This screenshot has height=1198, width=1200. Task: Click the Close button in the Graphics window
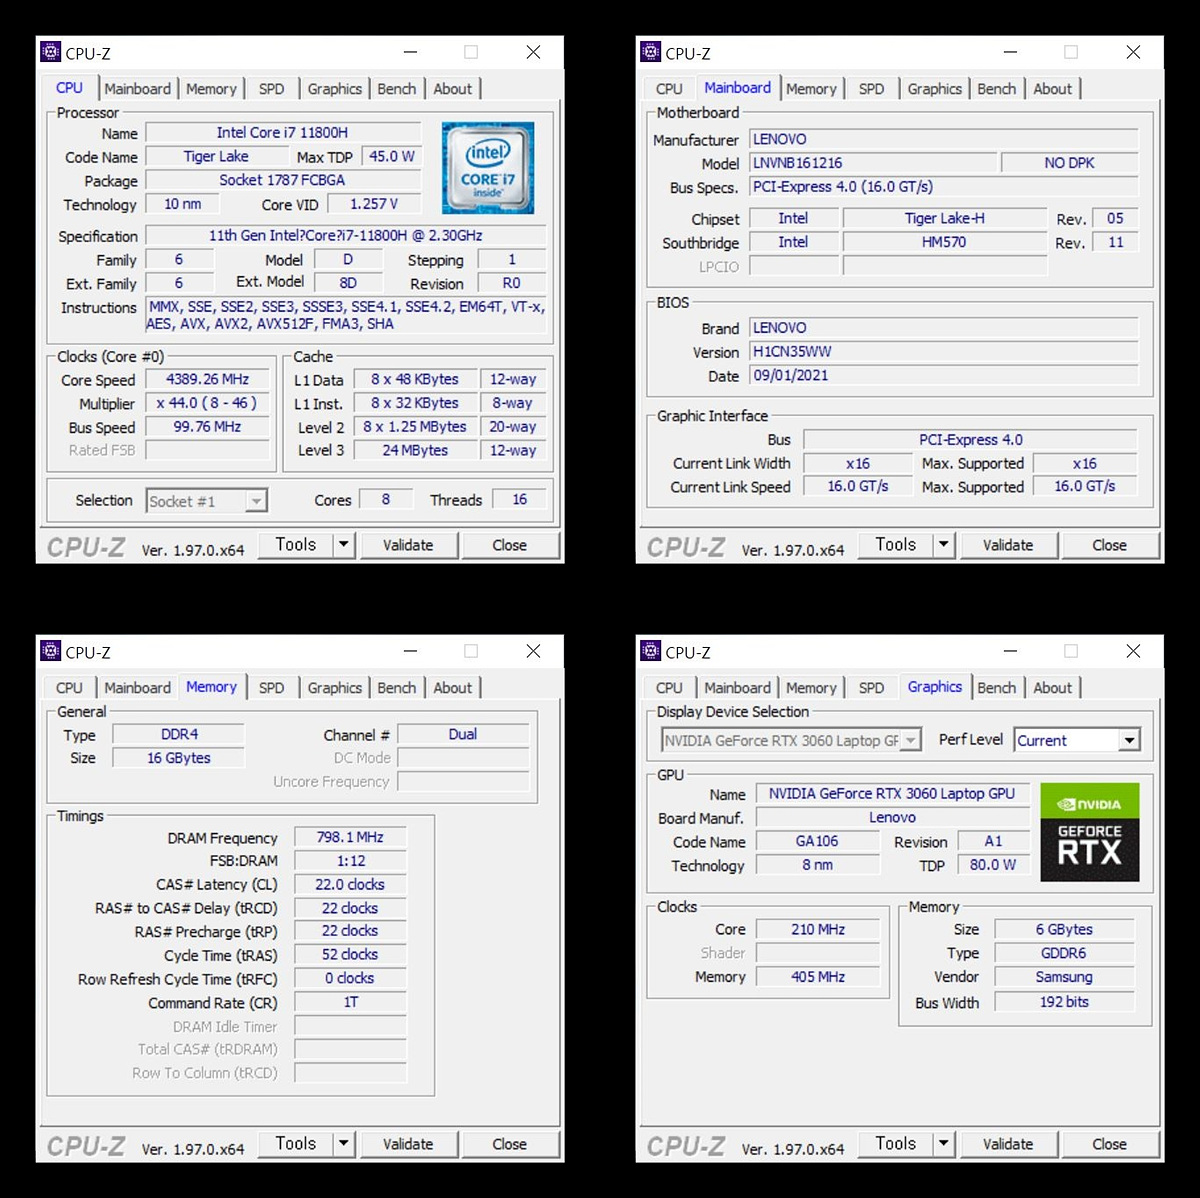(x=1109, y=1144)
